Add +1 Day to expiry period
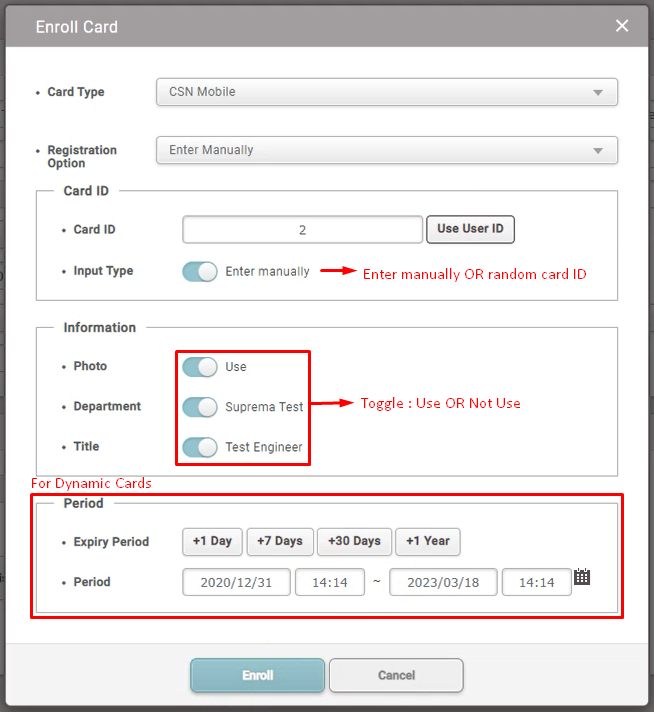This screenshot has height=712, width=654. pos(212,541)
